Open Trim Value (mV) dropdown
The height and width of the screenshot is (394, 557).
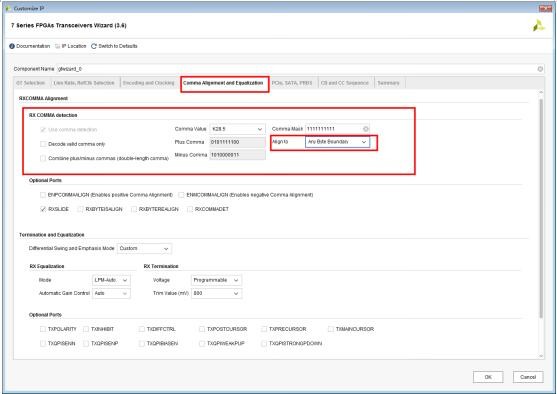coord(216,293)
